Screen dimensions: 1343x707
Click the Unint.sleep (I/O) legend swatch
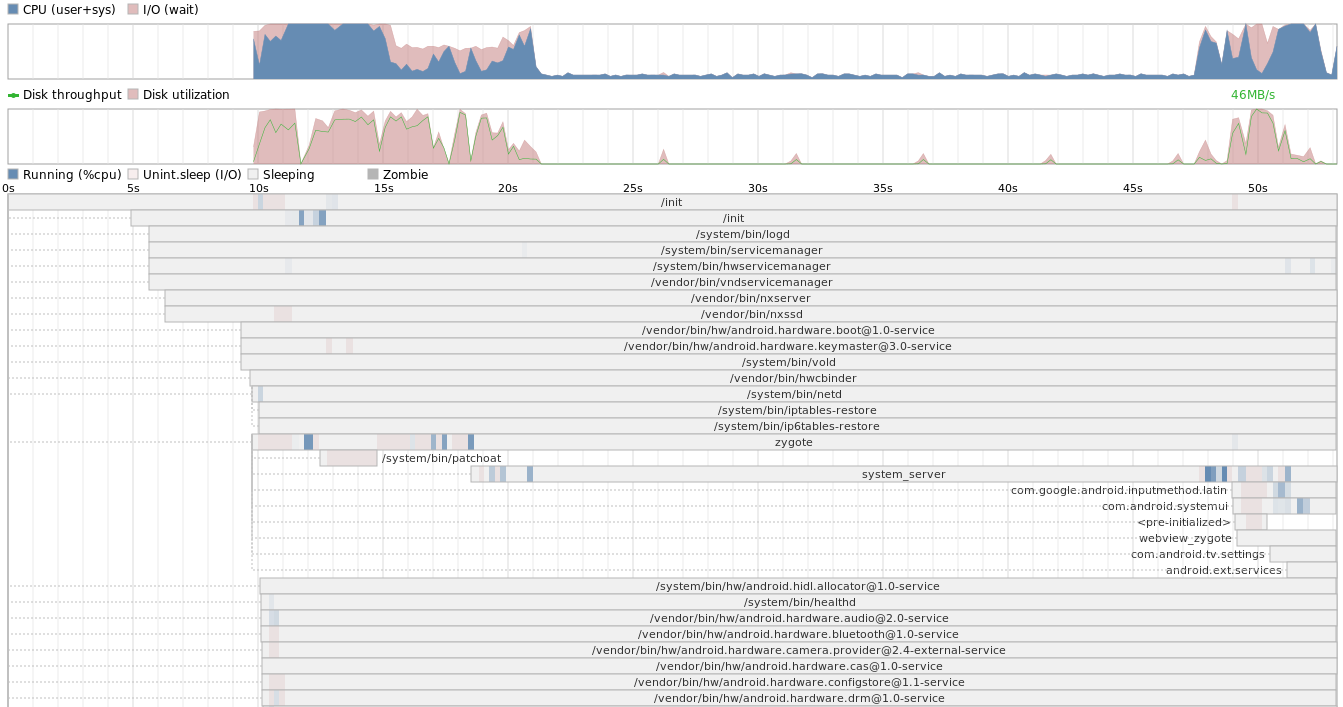coord(131,174)
